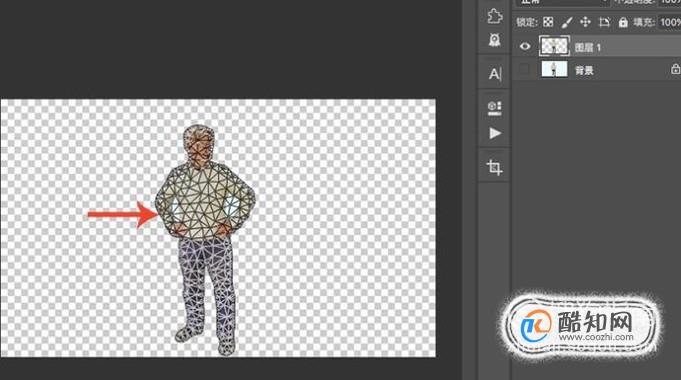Click the padlock on the 背景 layer
This screenshot has height=380, width=681.
[675, 69]
